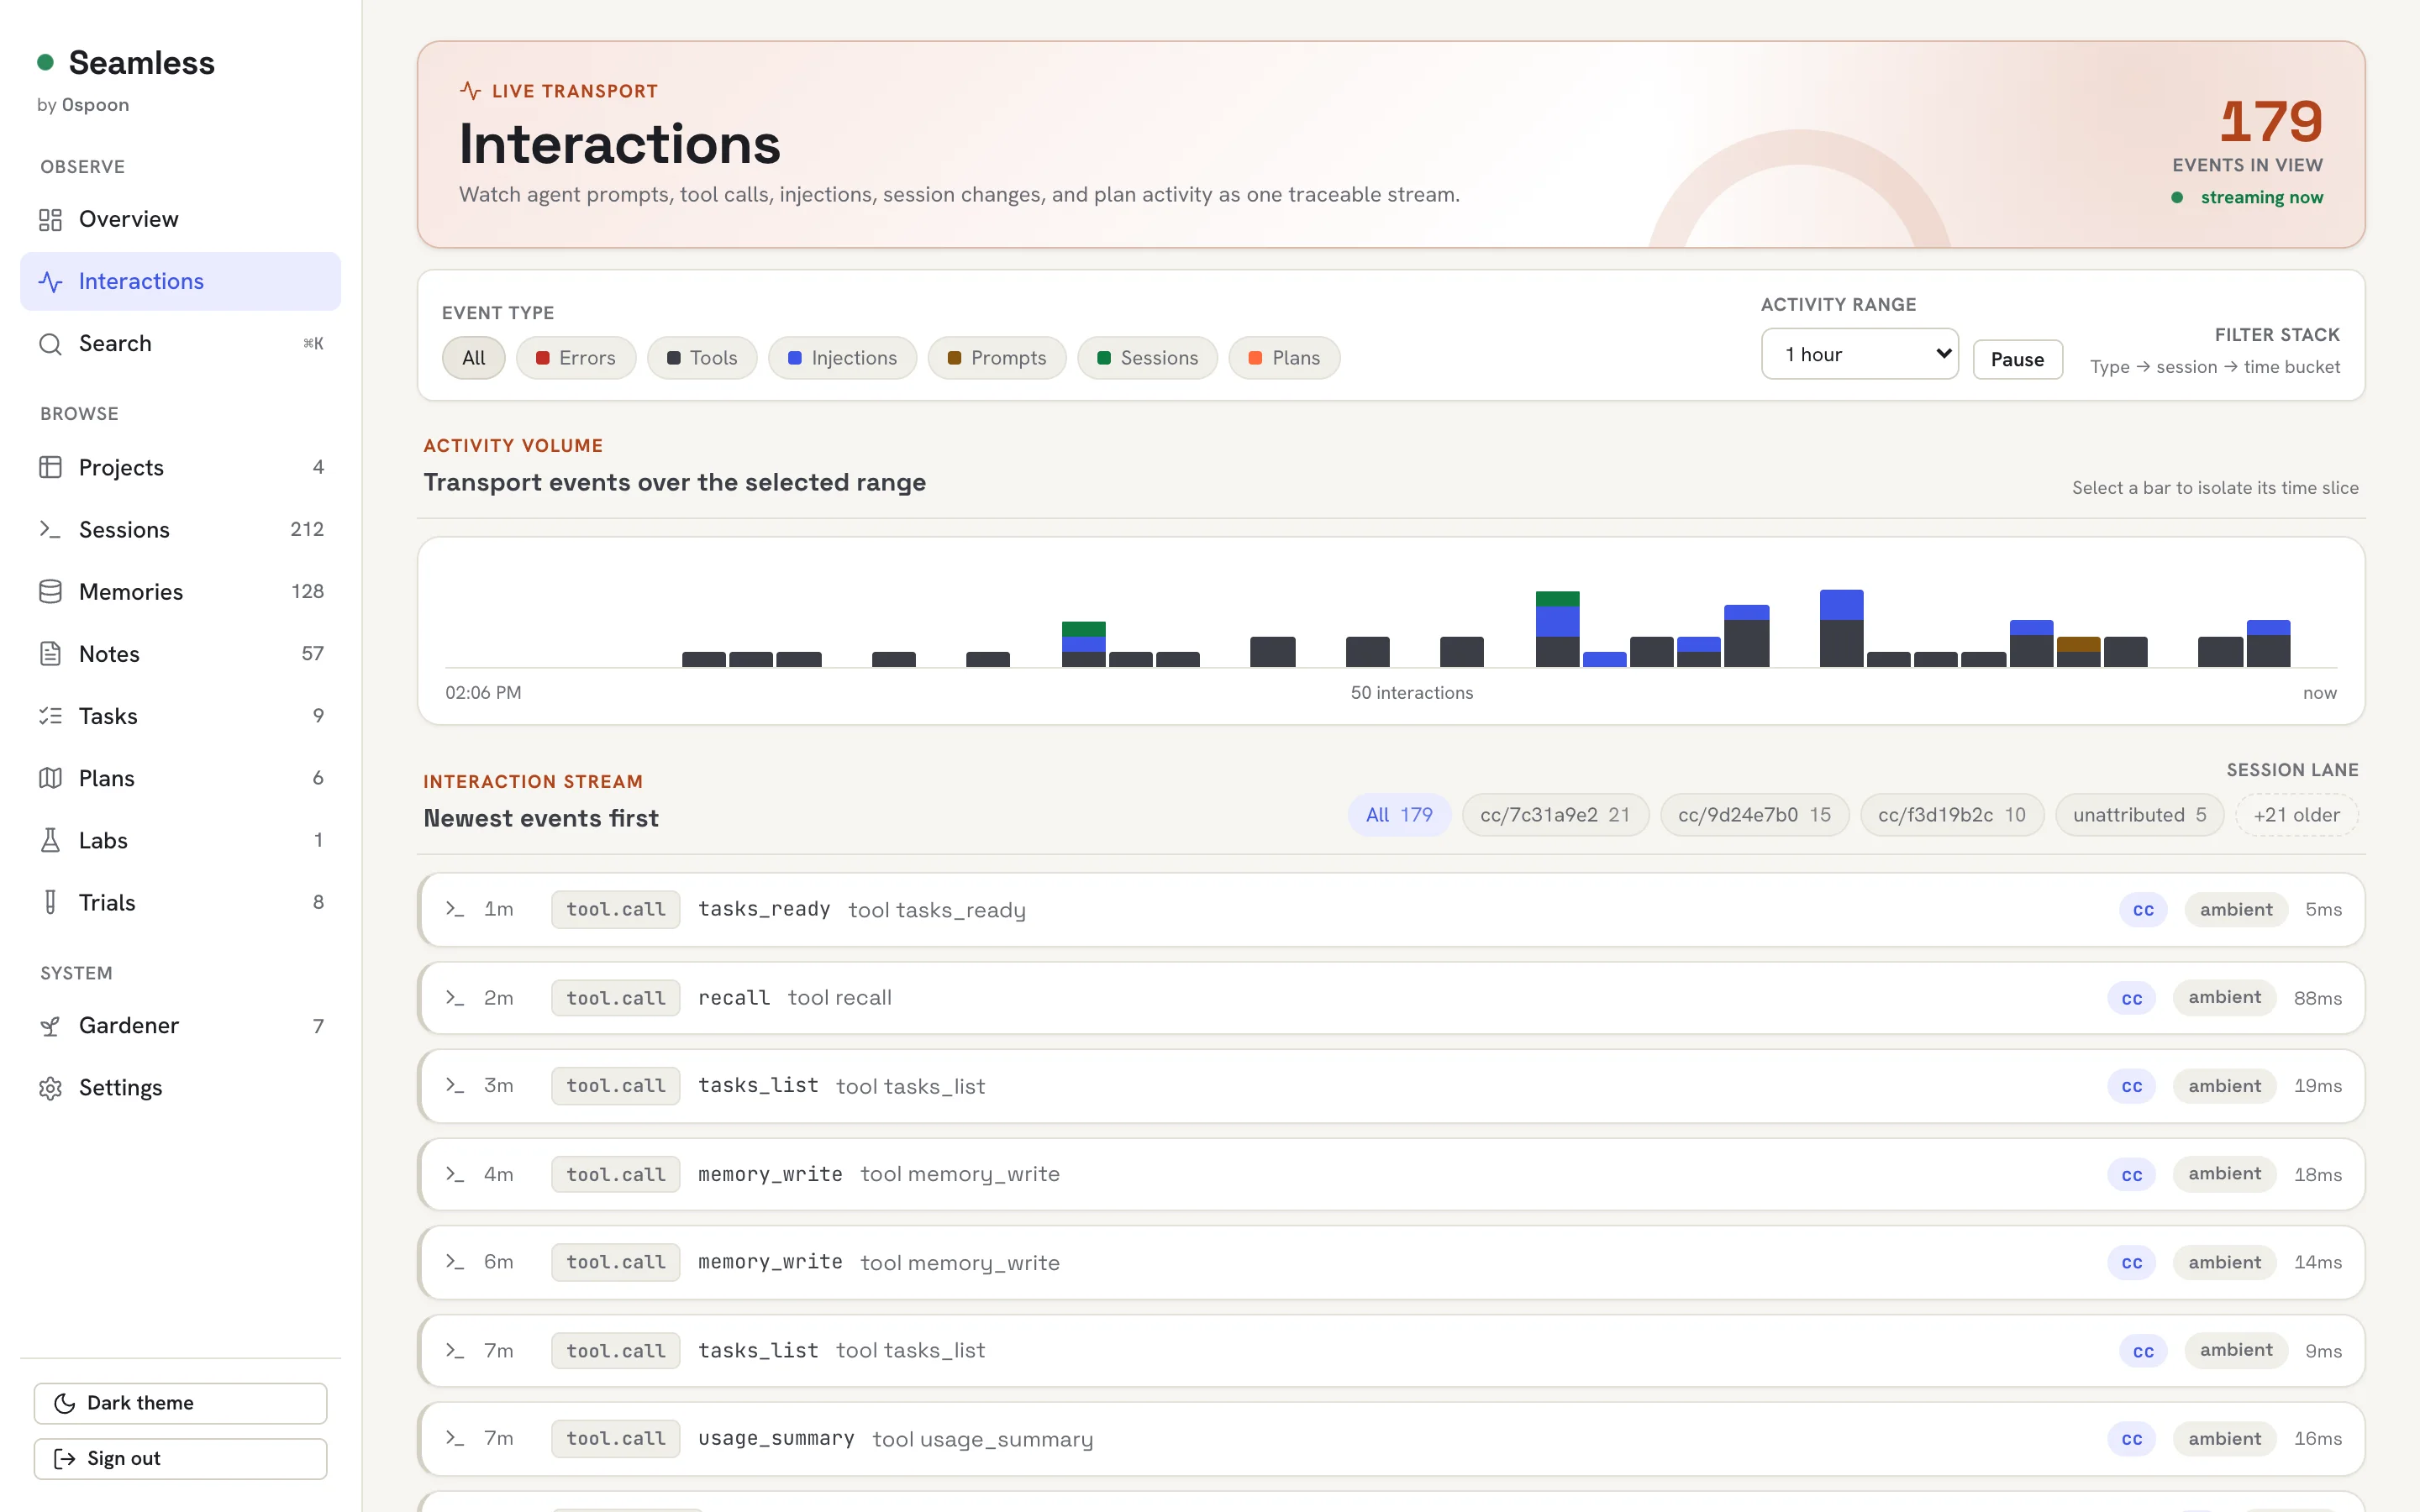2420x1512 pixels.
Task: Select the All 179 session lane
Action: [1399, 815]
